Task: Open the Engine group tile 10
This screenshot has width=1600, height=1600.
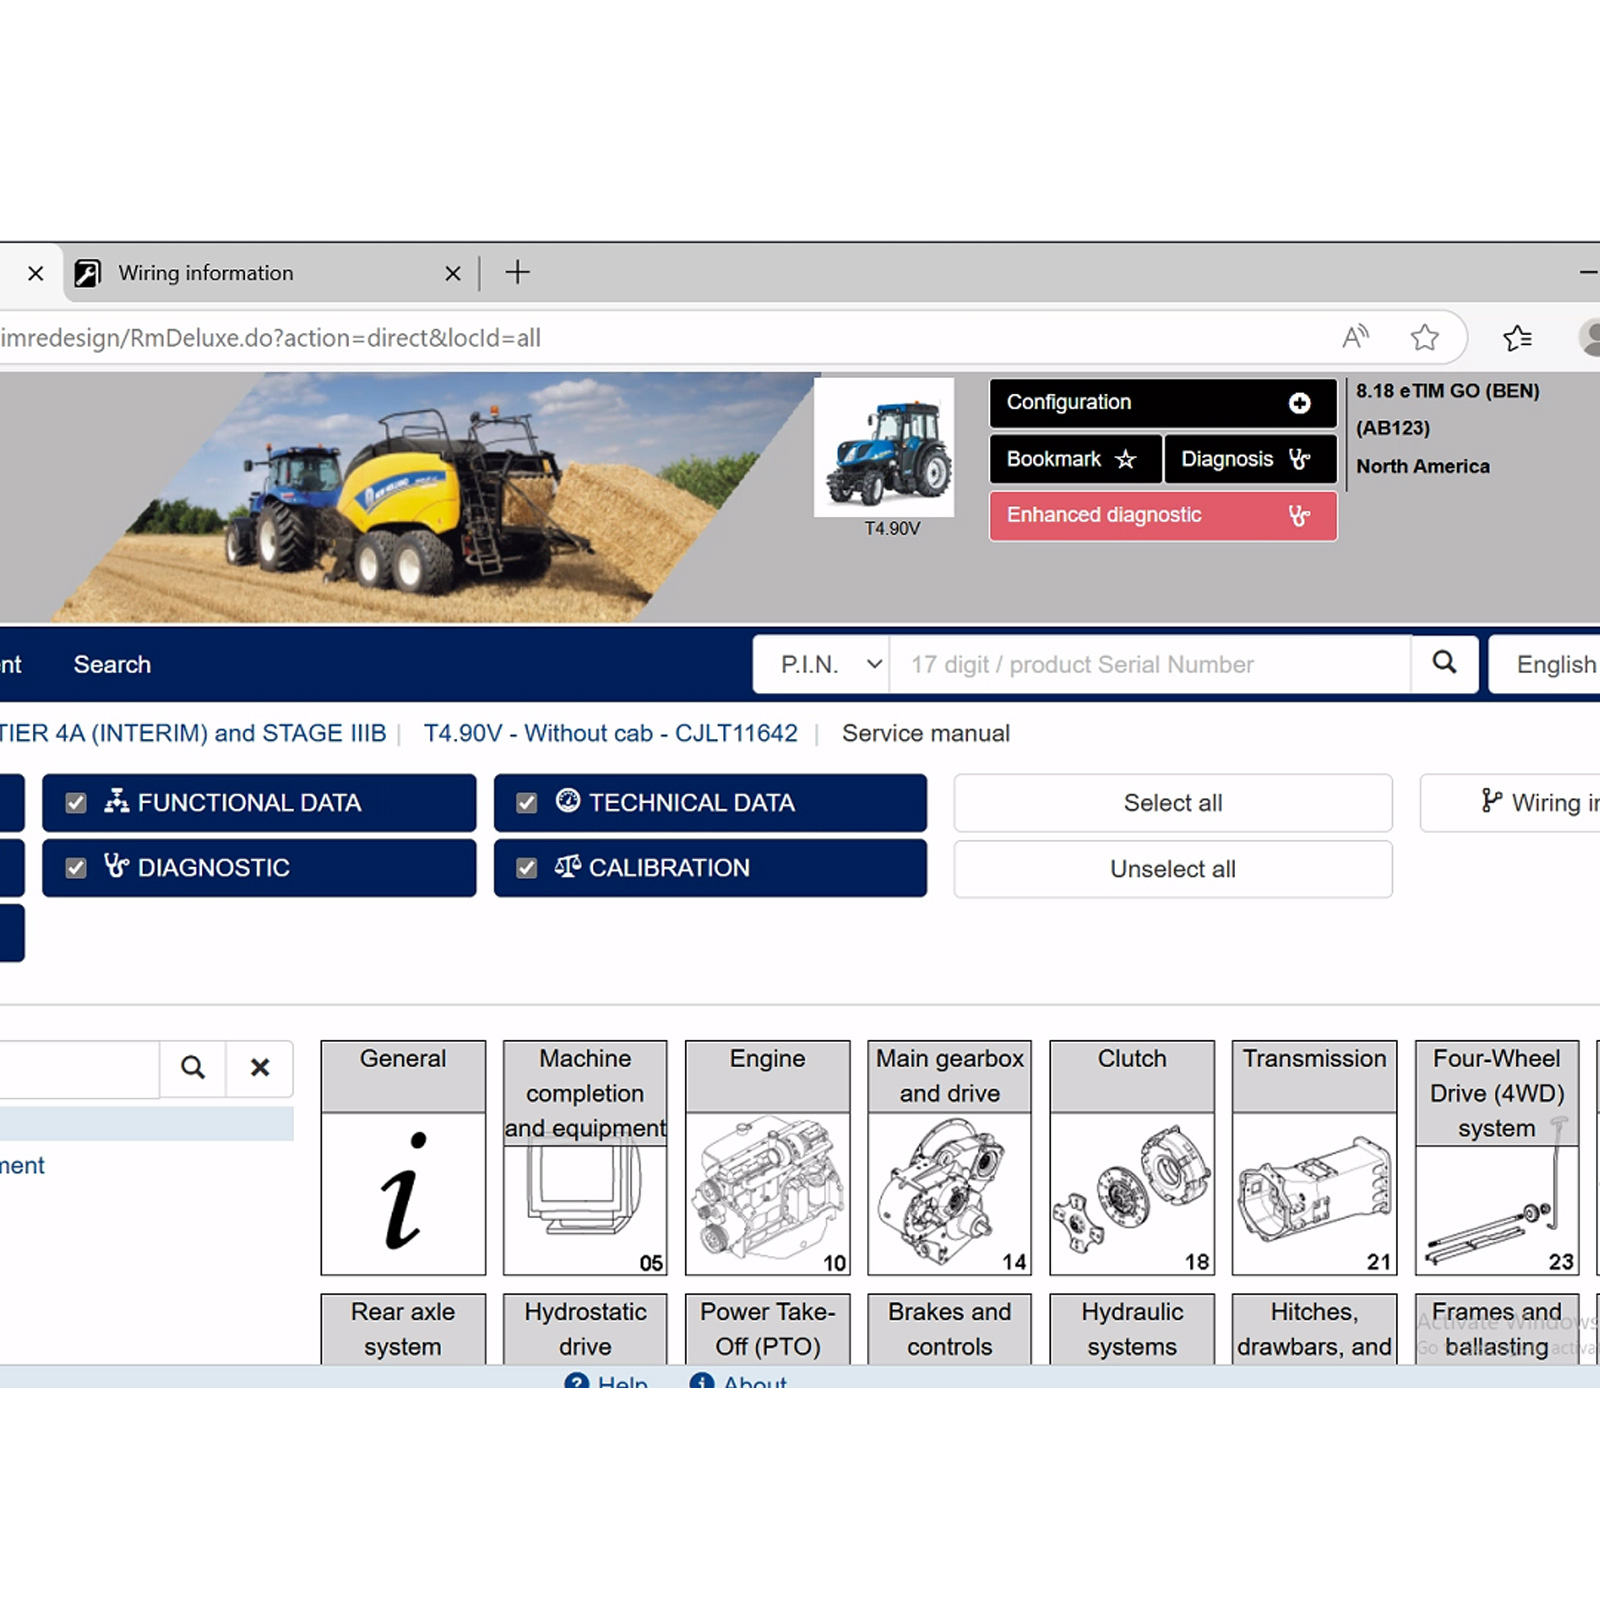Action: pos(767,1157)
